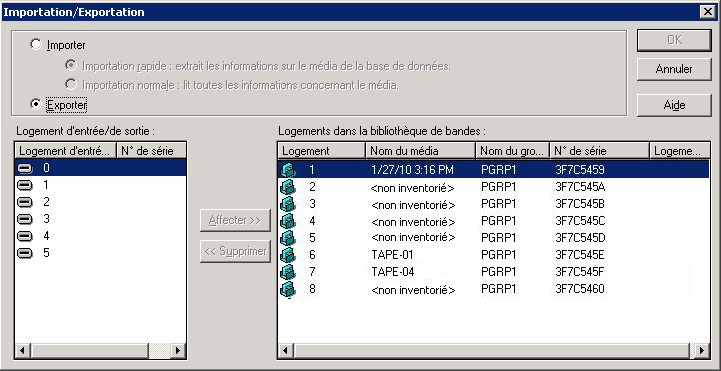
Task: Click serial number 3F7C545F
Action: (x=580, y=272)
